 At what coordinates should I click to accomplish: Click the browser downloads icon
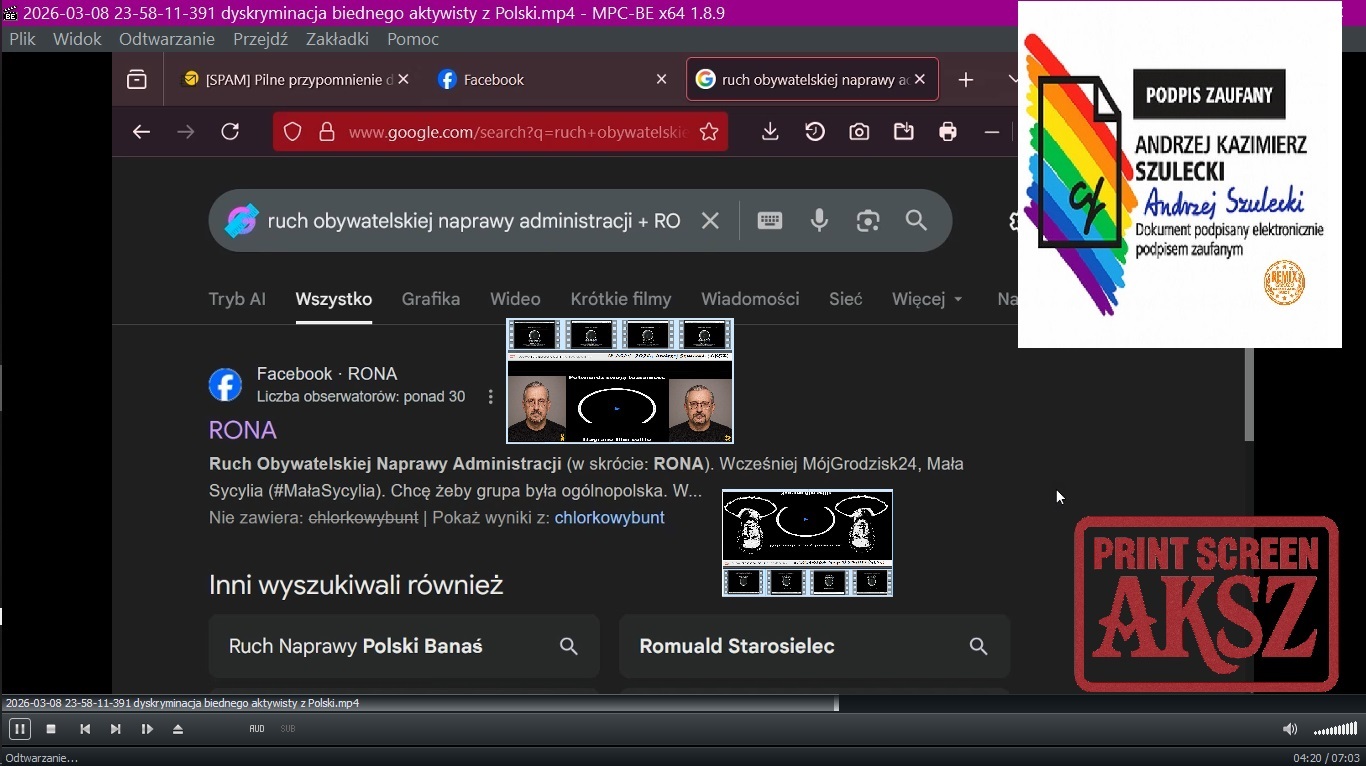click(x=770, y=132)
